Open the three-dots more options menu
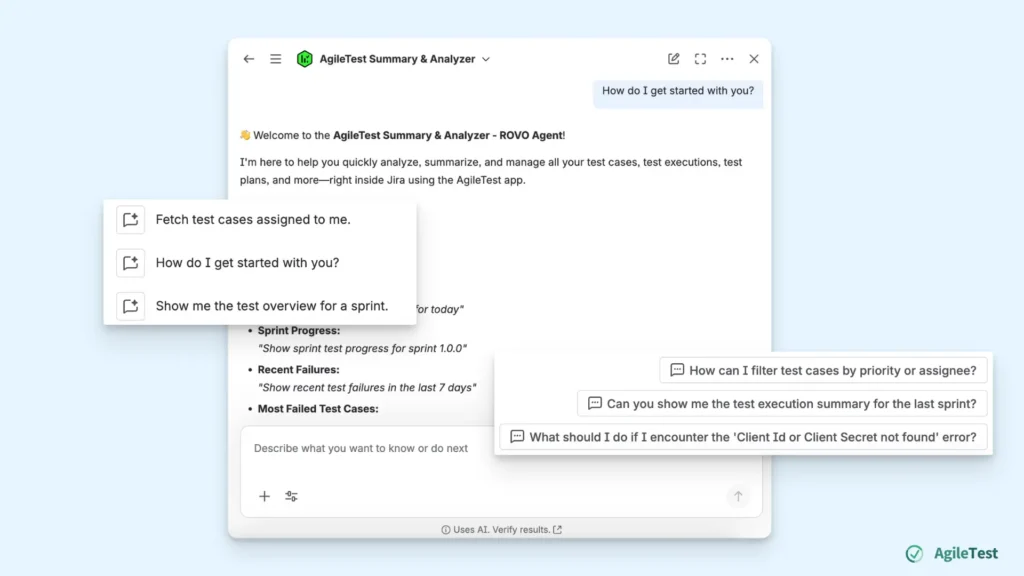Image resolution: width=1024 pixels, height=576 pixels. coord(727,59)
